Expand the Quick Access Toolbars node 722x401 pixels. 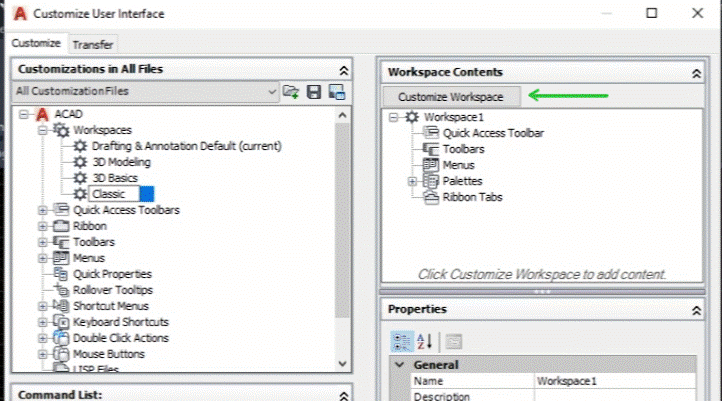[x=42, y=210]
